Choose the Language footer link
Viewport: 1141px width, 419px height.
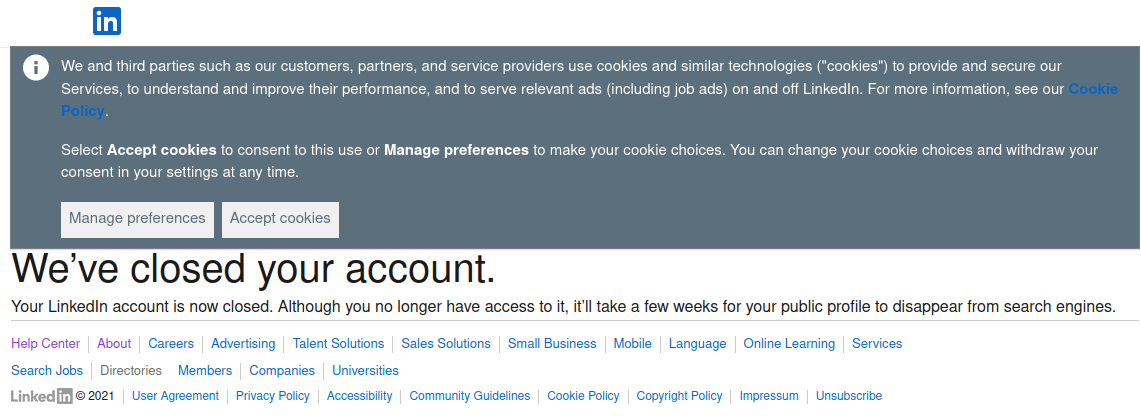coord(697,344)
